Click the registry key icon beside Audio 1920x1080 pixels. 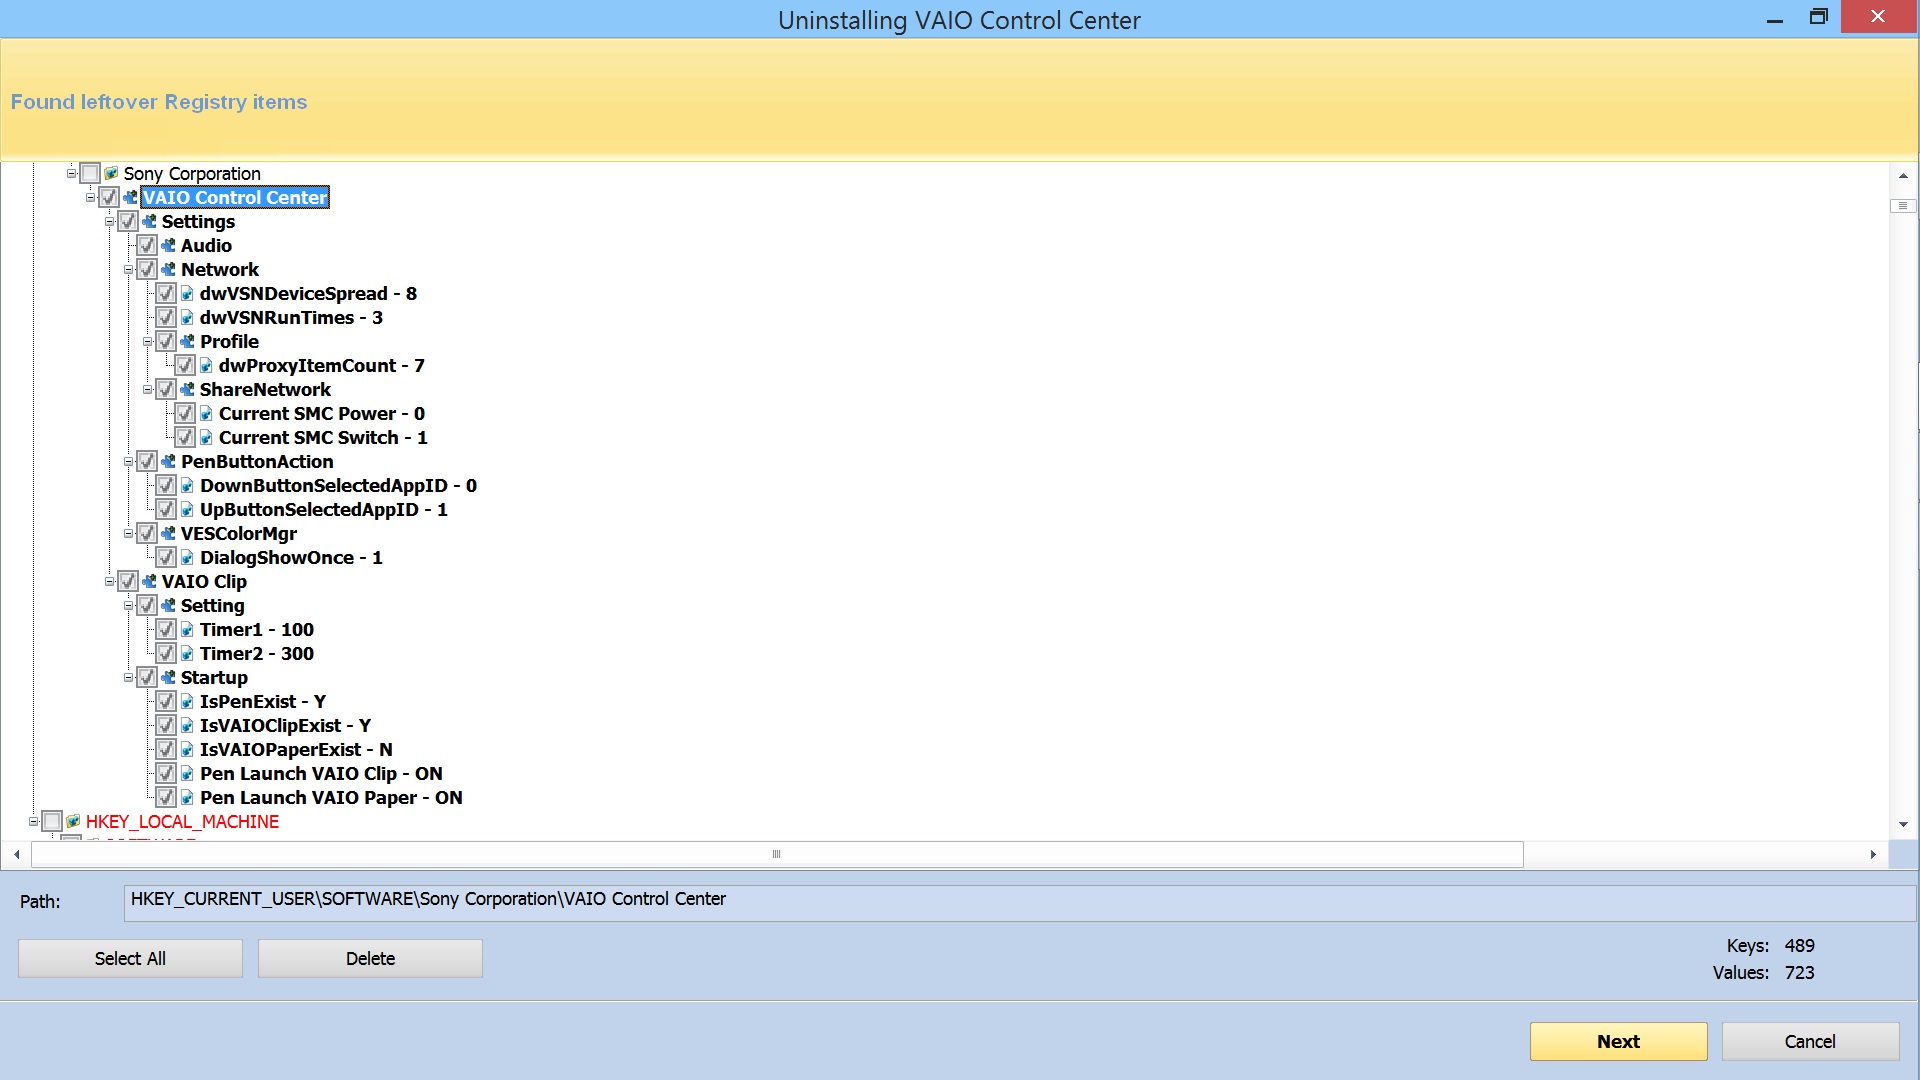click(x=168, y=245)
